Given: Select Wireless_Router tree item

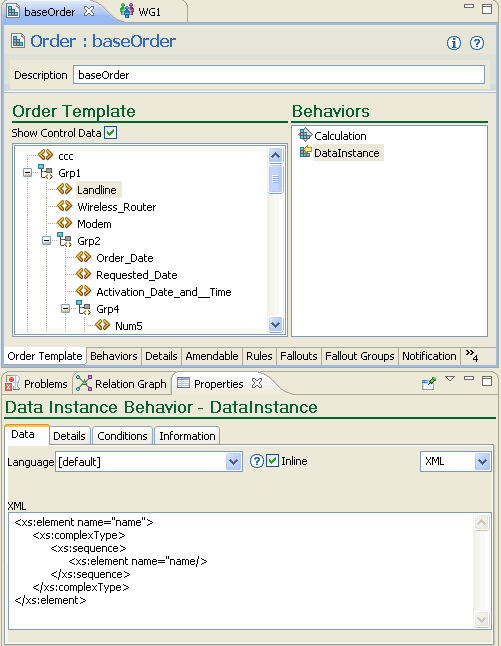Looking at the screenshot, I should [x=117, y=207].
